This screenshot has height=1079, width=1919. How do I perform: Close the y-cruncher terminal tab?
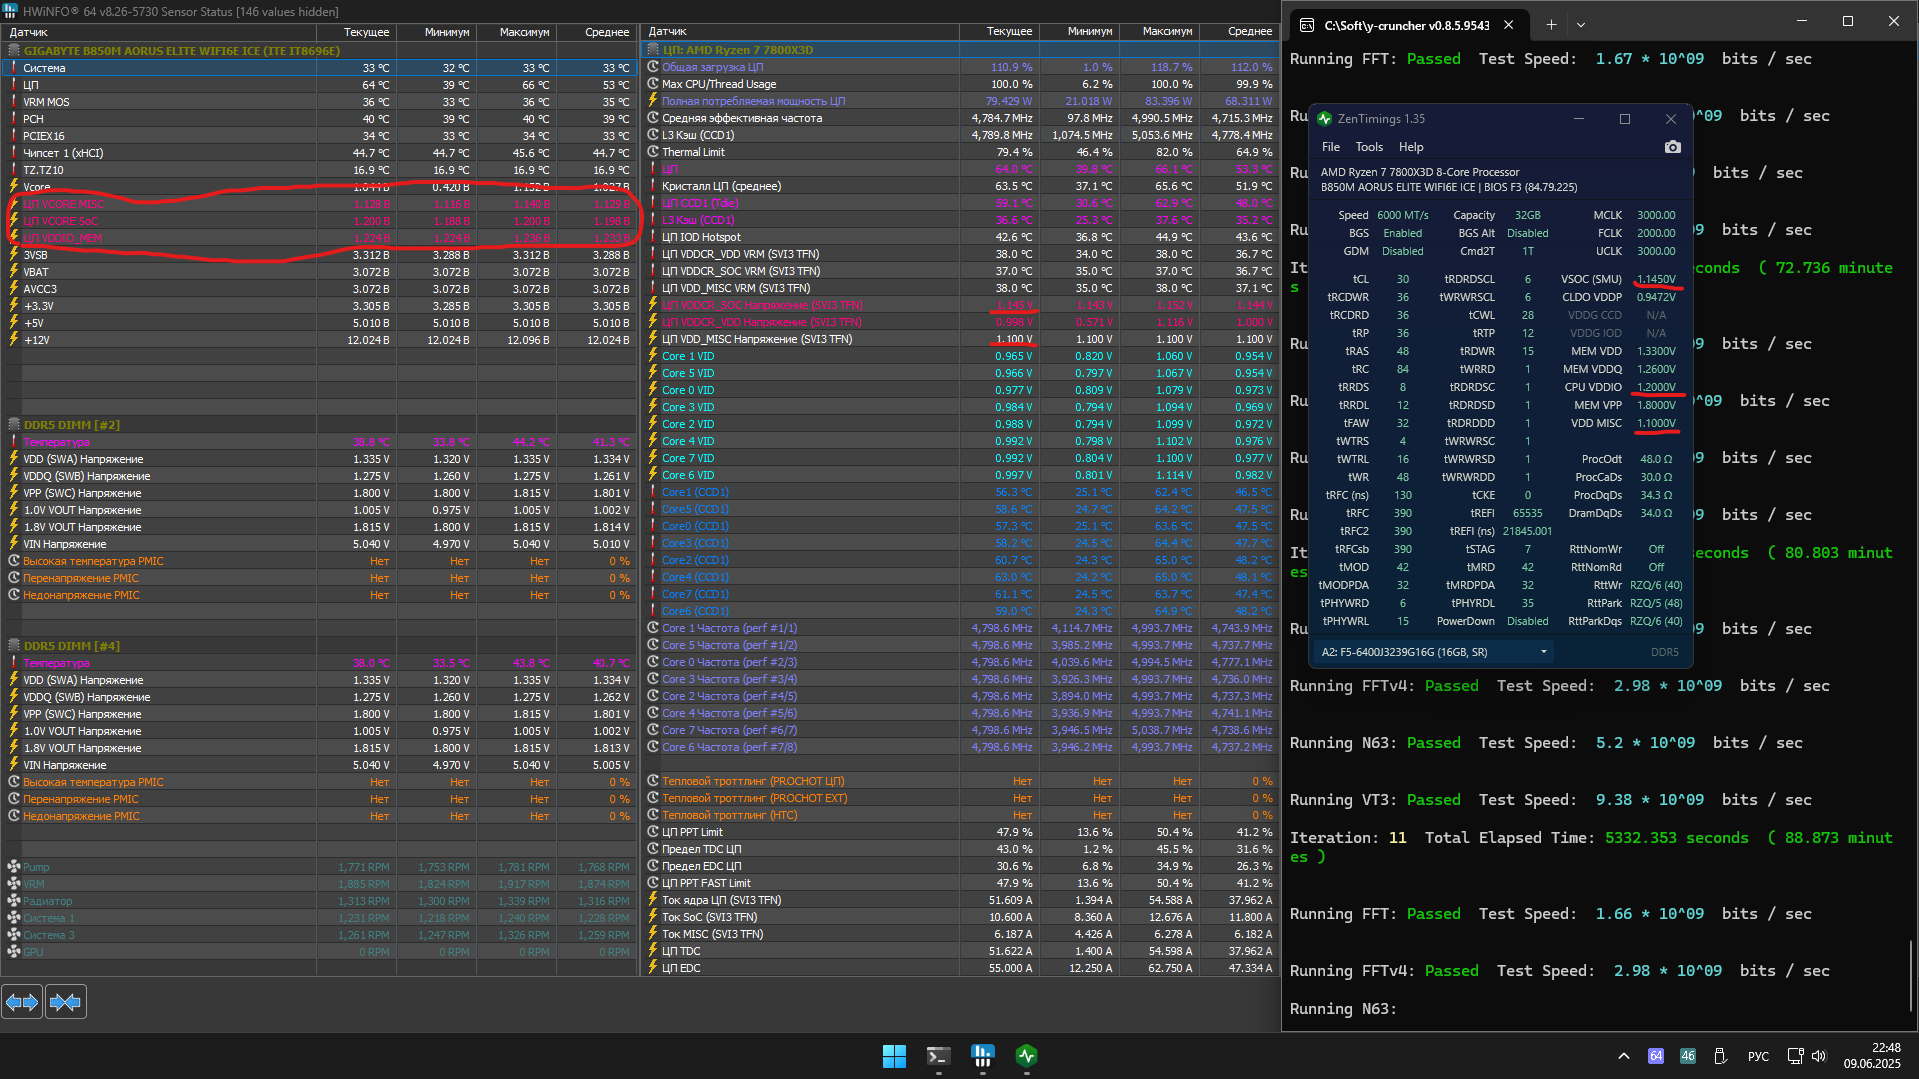pyautogui.click(x=1509, y=25)
